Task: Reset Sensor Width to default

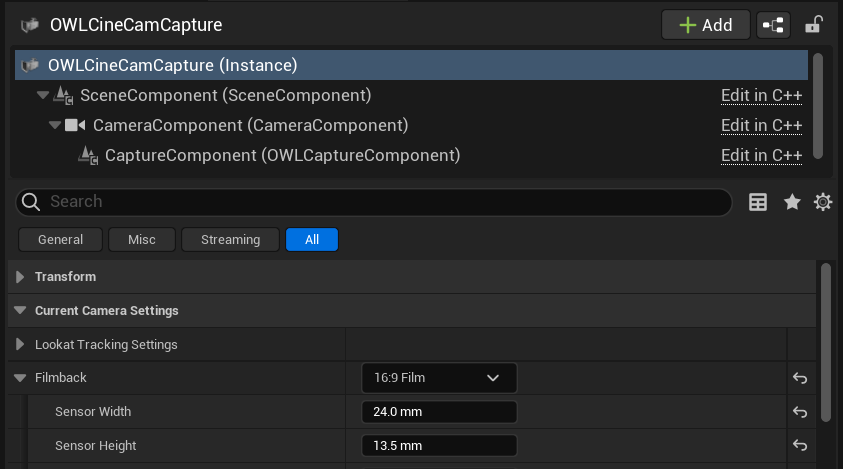Action: [800, 412]
